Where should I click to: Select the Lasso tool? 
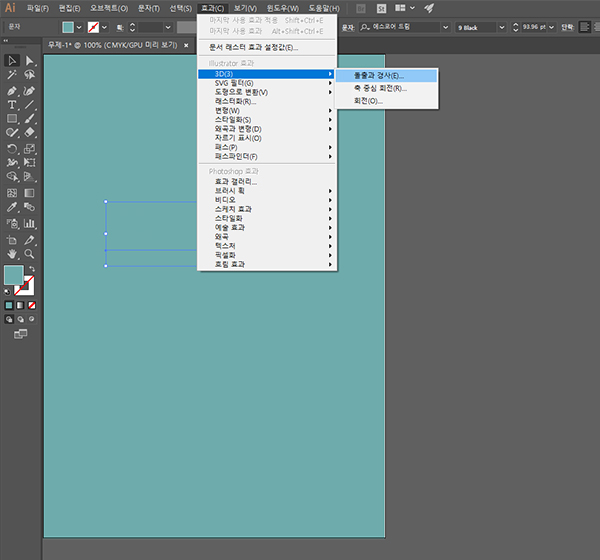click(x=29, y=75)
